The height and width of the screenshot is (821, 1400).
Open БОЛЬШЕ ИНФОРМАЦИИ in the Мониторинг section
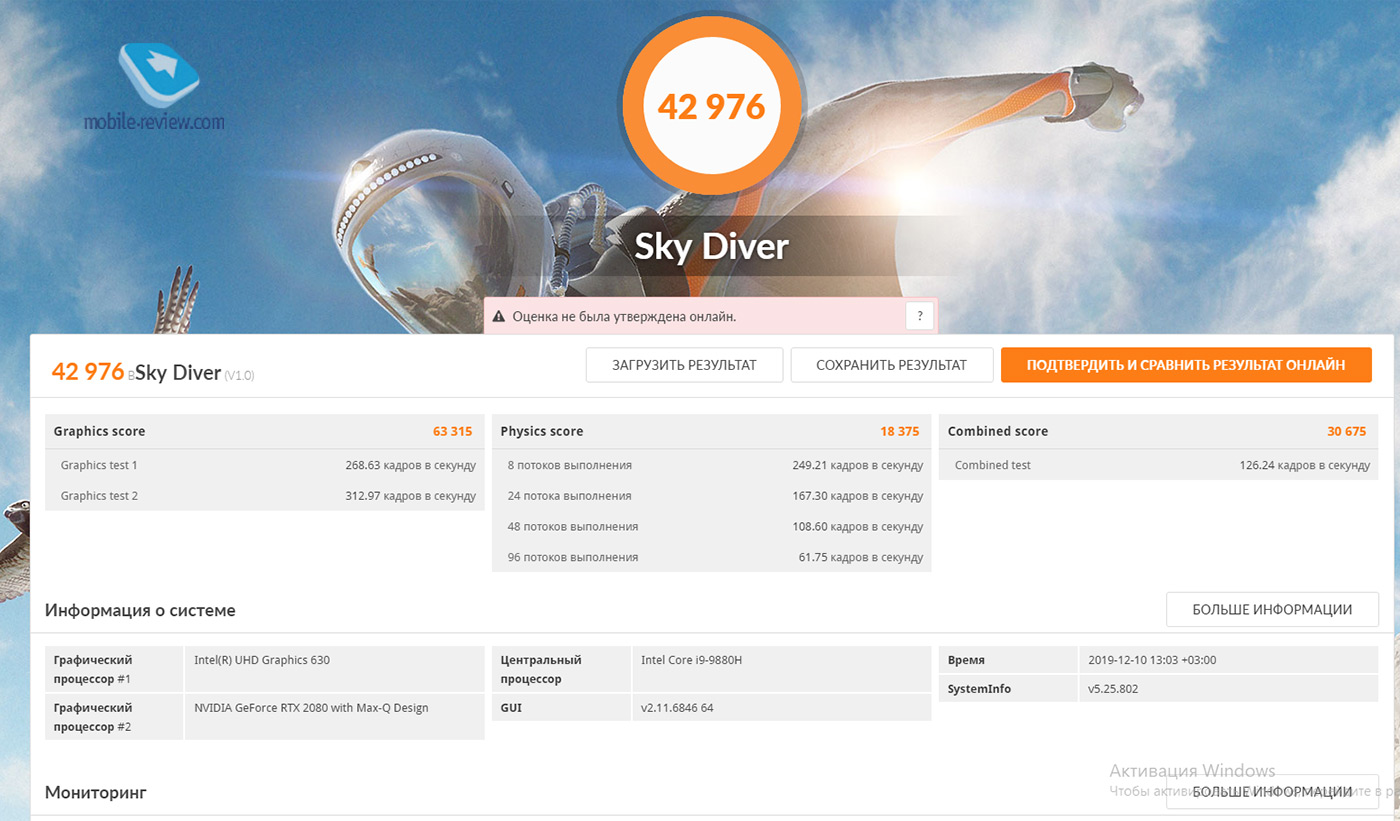point(1271,792)
